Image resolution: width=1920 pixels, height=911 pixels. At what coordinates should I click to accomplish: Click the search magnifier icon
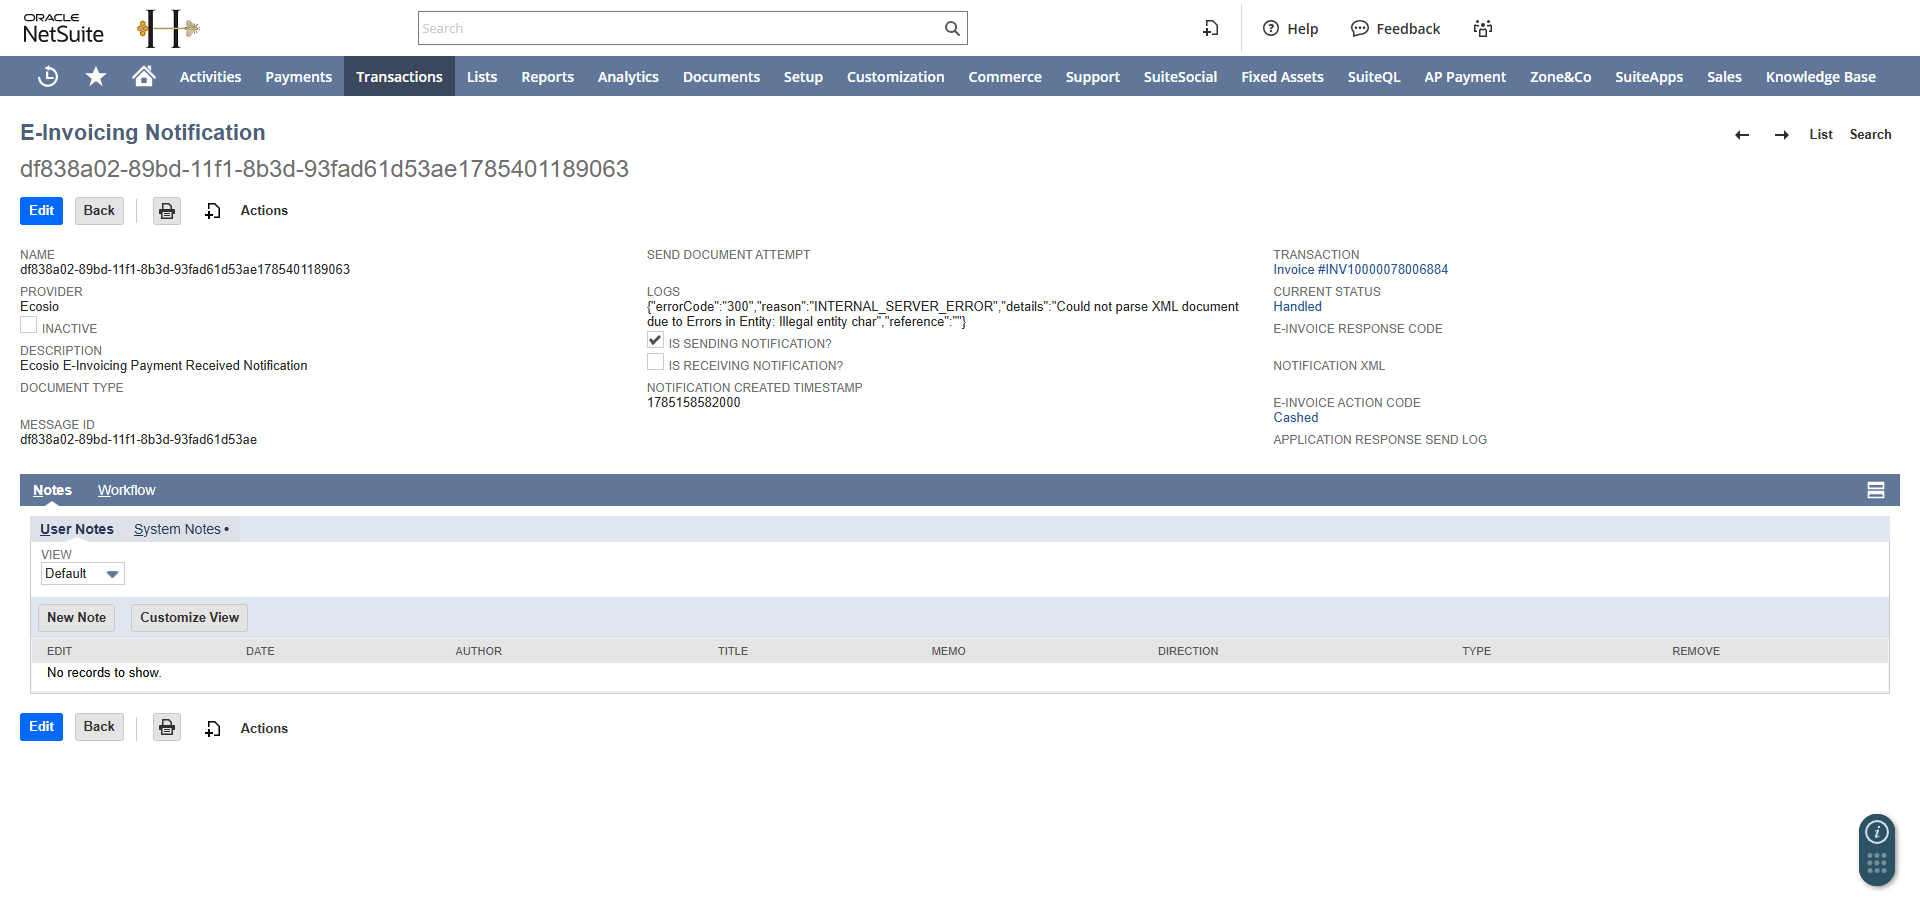point(952,28)
